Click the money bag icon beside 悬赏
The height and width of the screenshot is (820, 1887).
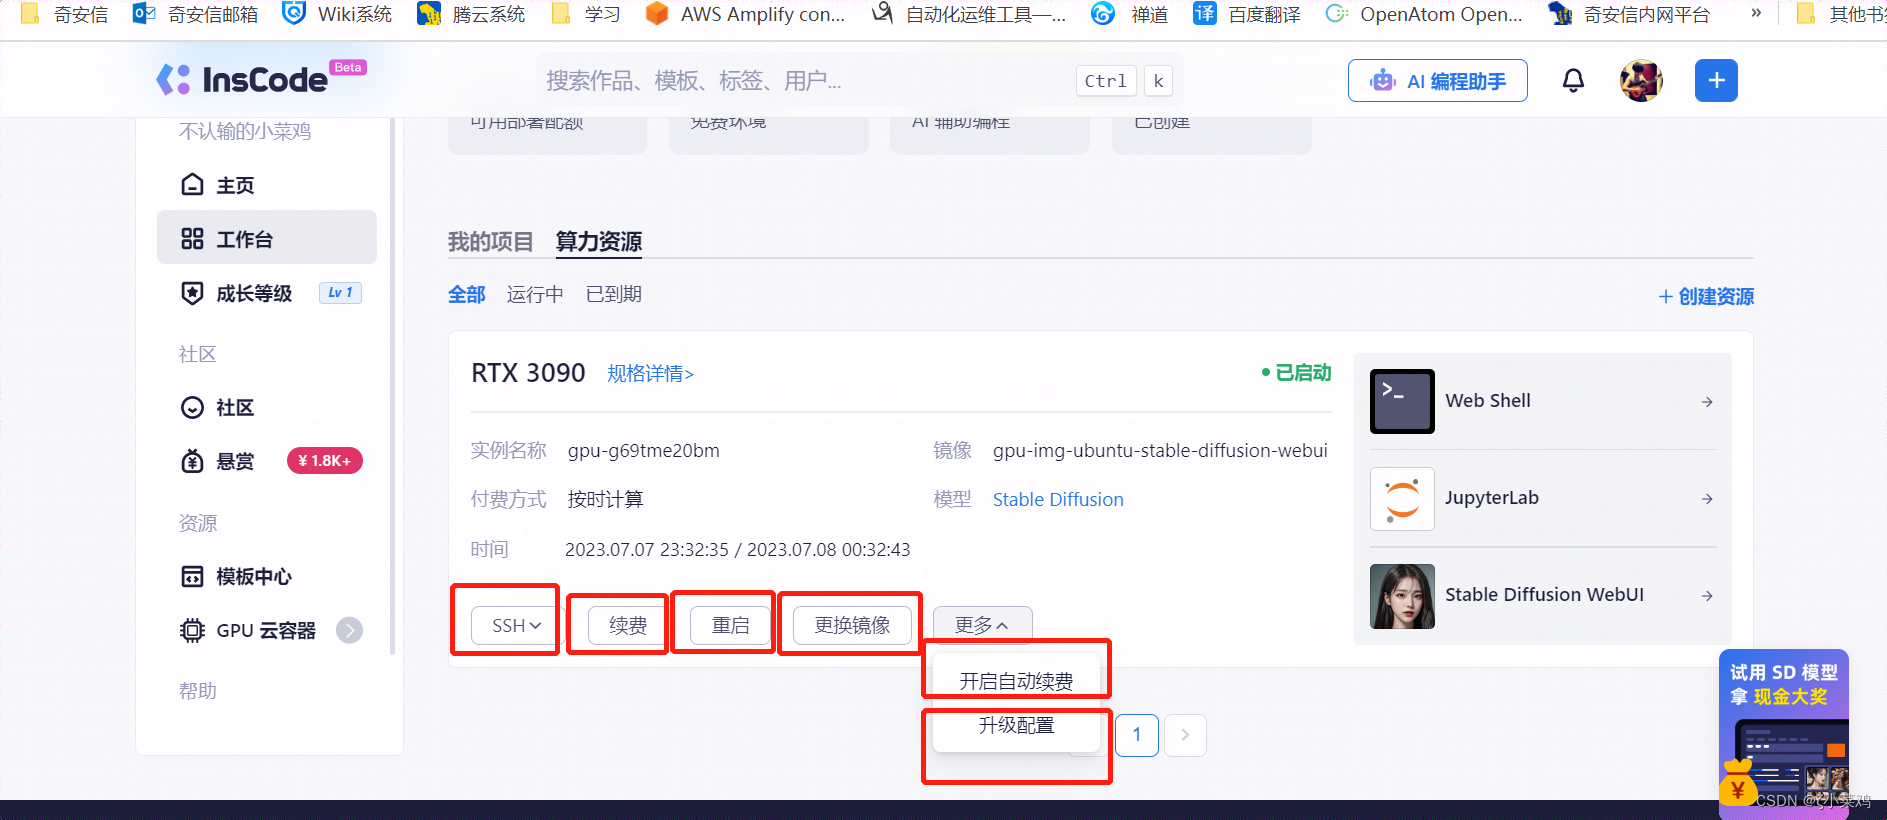192,461
